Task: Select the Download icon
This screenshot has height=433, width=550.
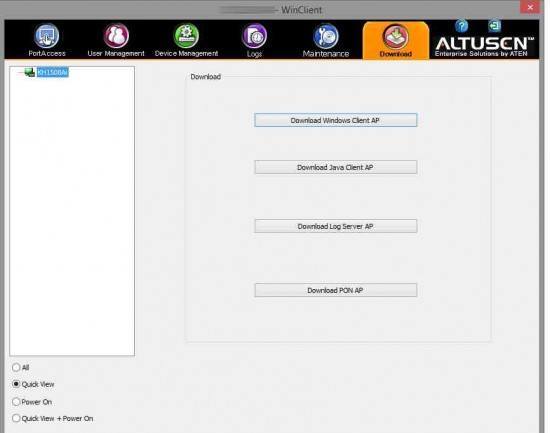Action: click(x=395, y=36)
